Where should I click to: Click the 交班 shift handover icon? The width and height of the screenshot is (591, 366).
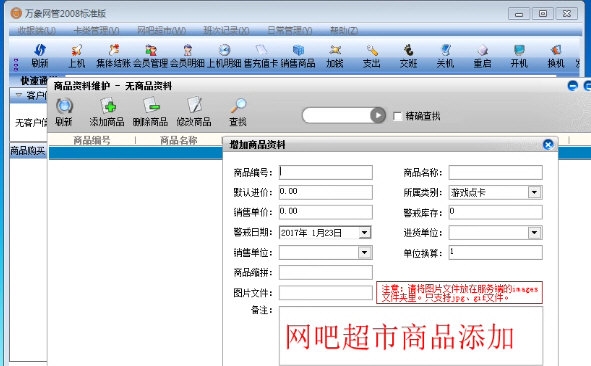(x=409, y=50)
